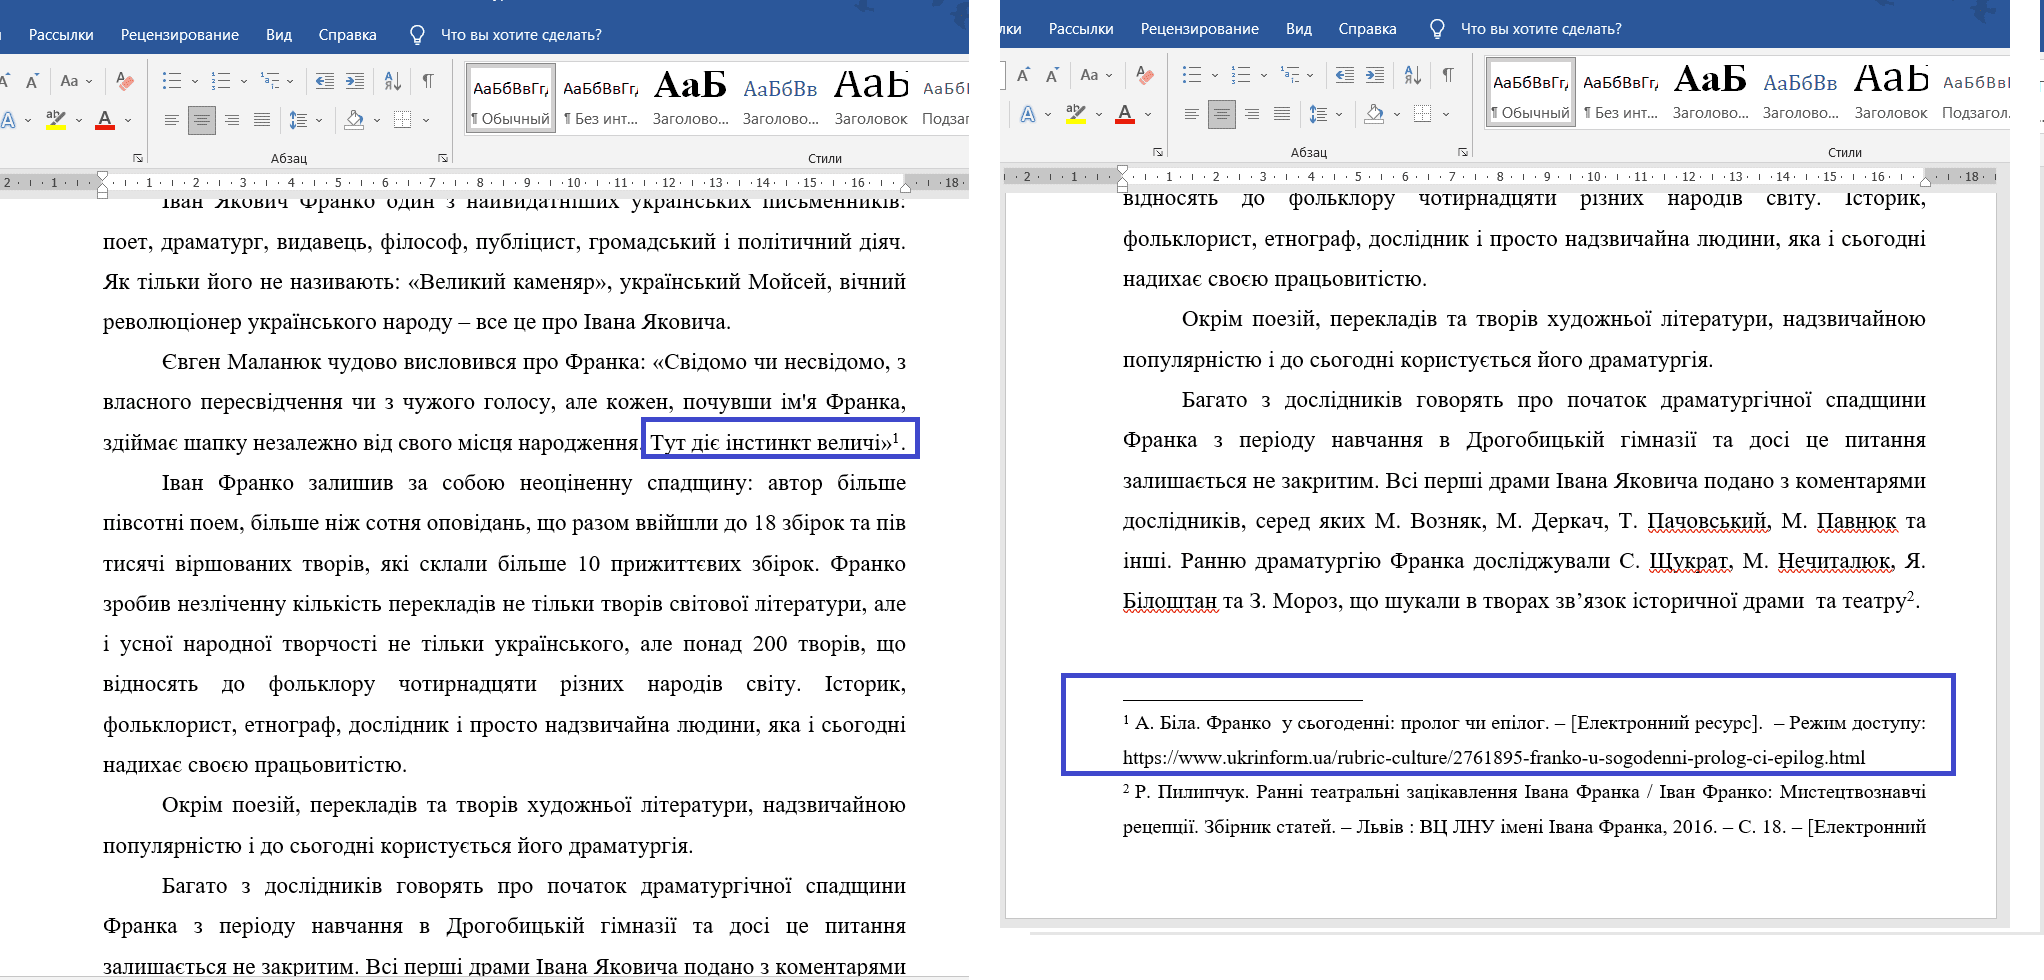This screenshot has height=980, width=2044.
Task: Click Decrease Font Size in right window
Action: point(1052,75)
